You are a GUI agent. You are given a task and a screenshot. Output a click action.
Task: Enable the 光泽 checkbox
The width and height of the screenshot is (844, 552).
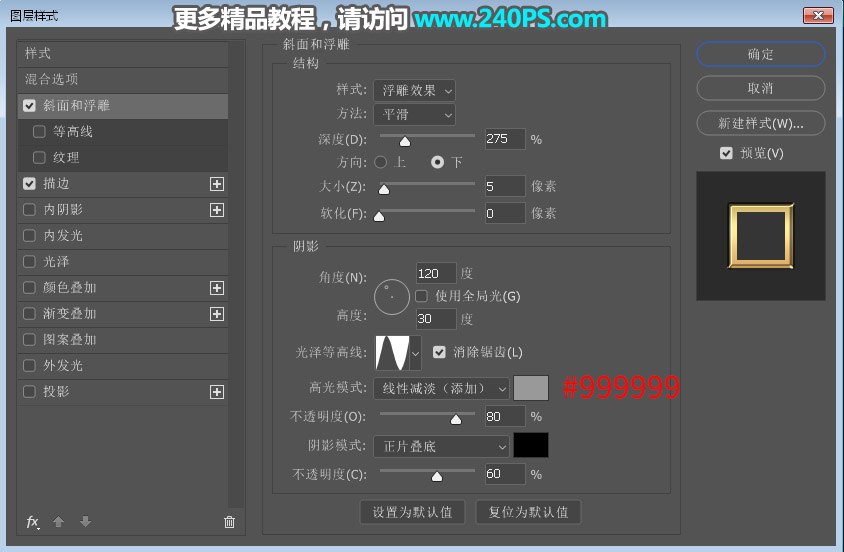point(30,261)
